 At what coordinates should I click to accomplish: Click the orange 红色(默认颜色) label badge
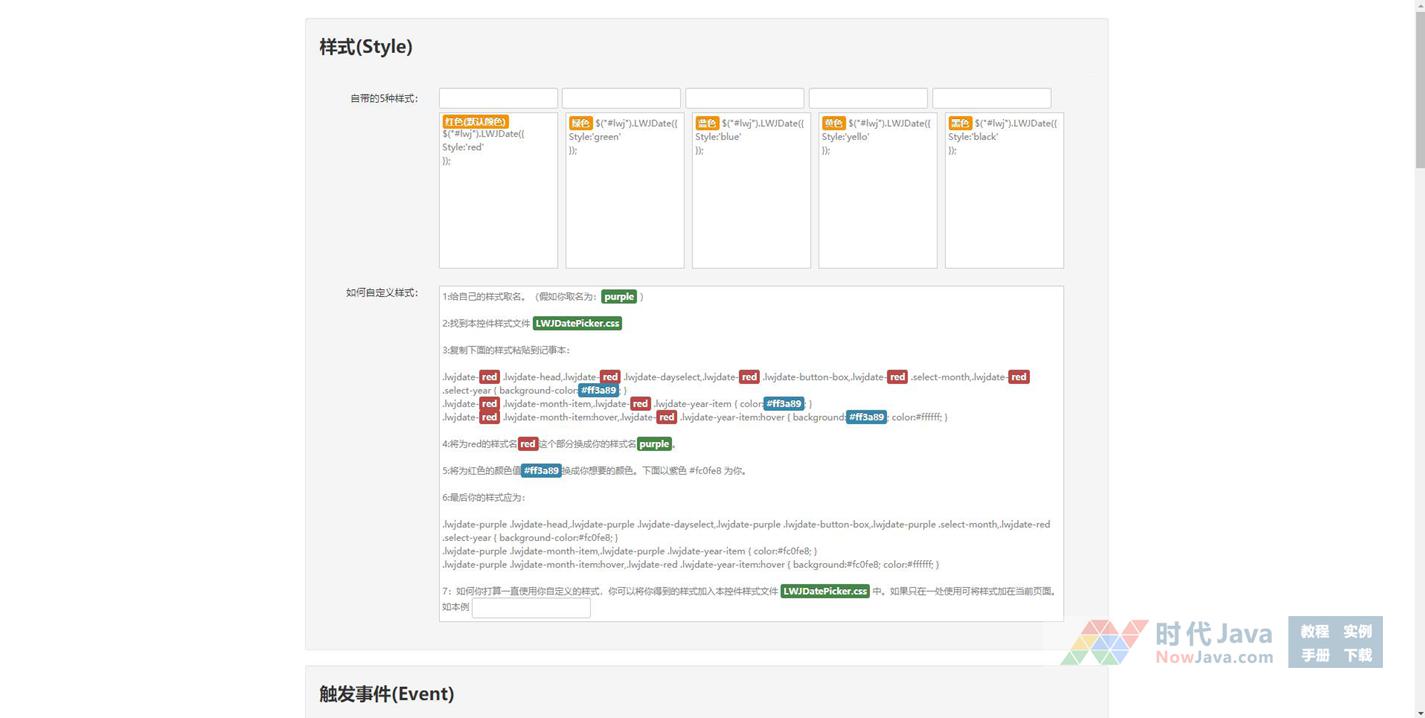475,122
